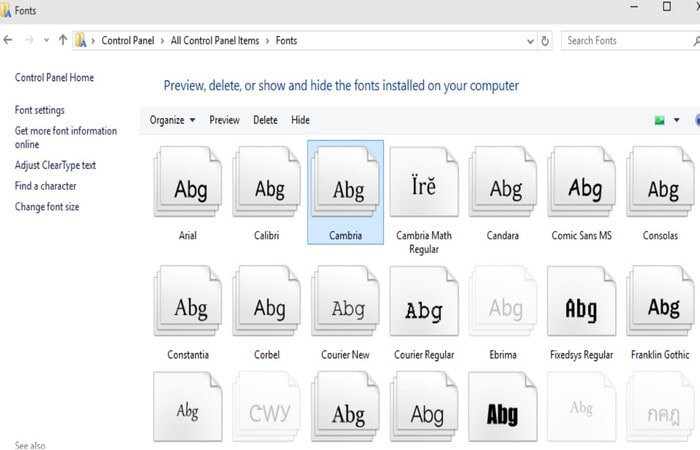Select the Franklin Gothic font icon
This screenshot has height=450, width=700.
pos(660,301)
